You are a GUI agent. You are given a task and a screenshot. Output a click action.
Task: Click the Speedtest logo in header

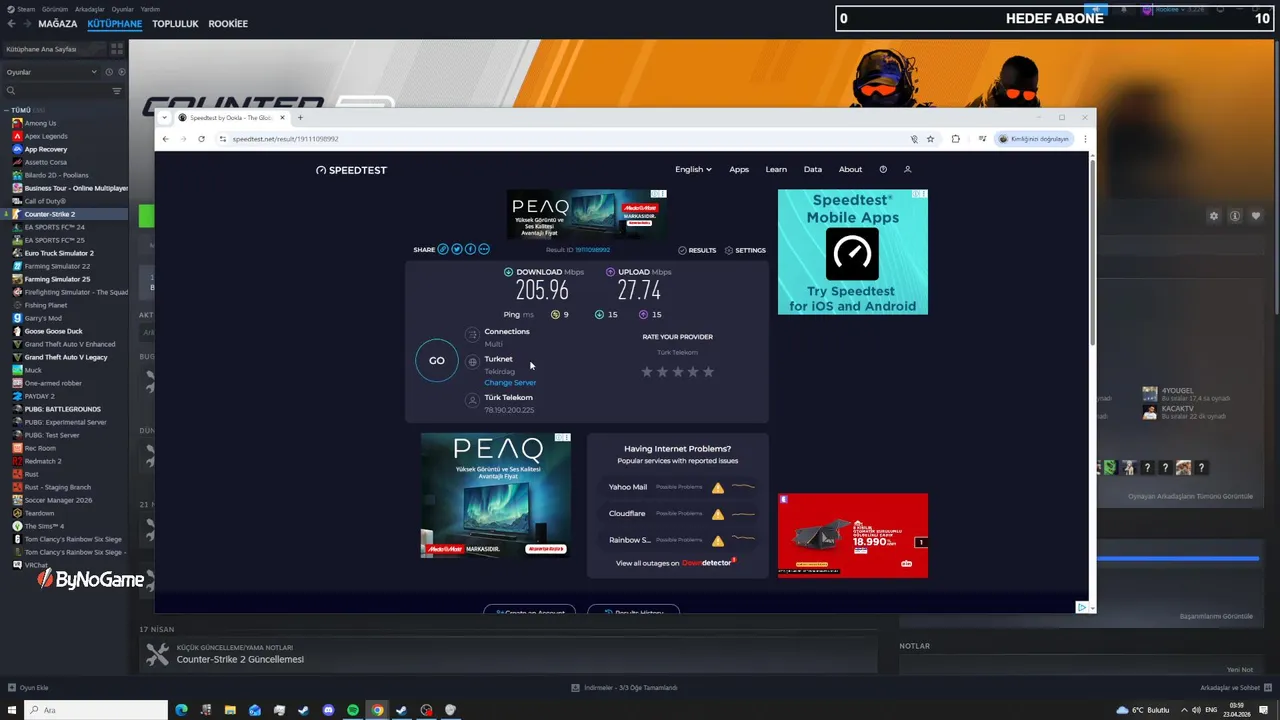(351, 170)
